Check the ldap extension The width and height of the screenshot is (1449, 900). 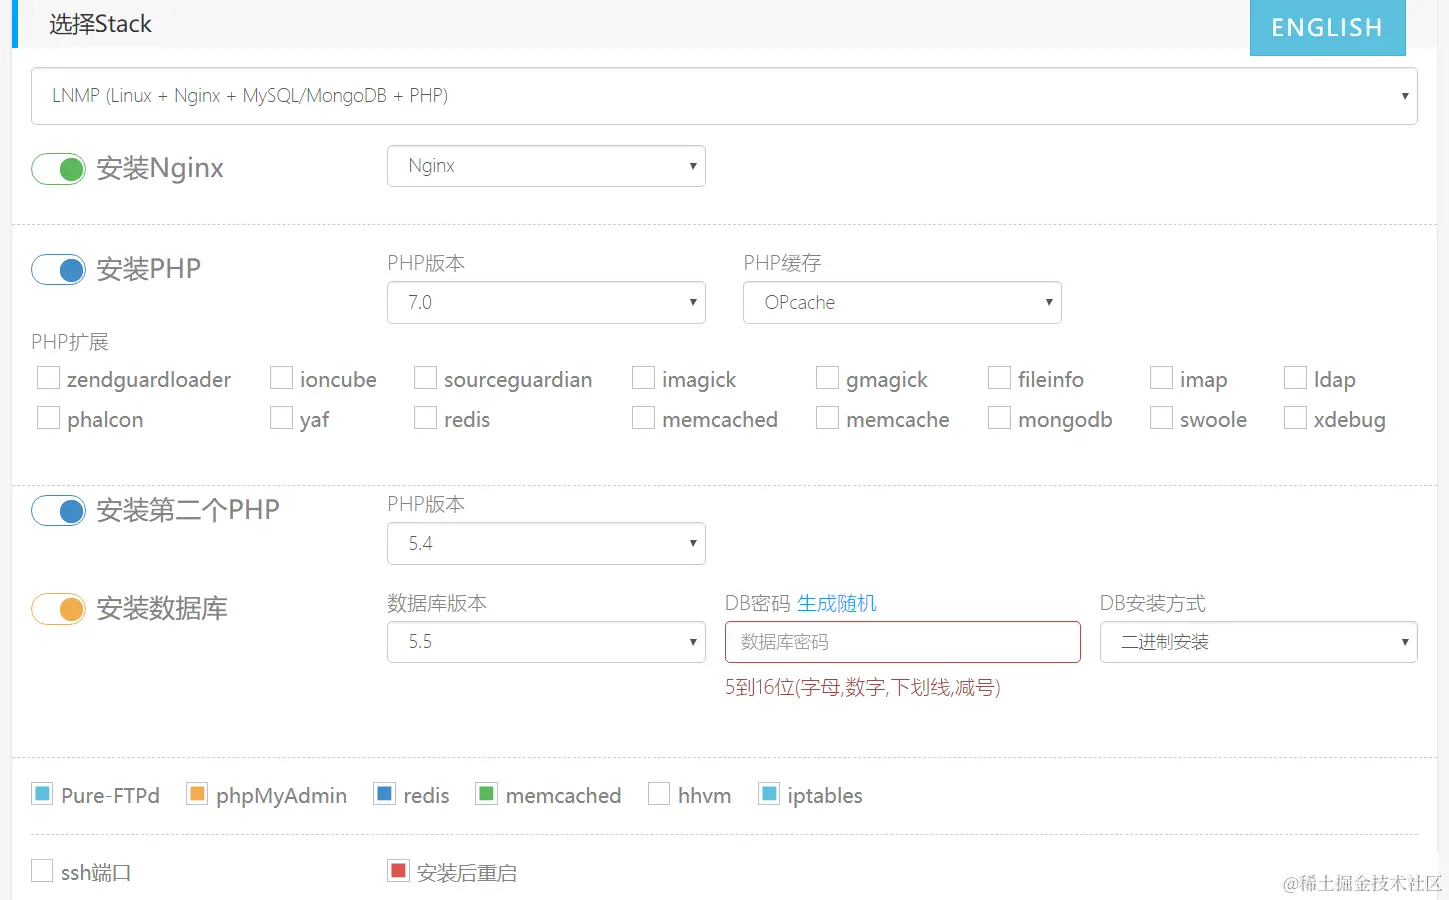pyautogui.click(x=1295, y=377)
